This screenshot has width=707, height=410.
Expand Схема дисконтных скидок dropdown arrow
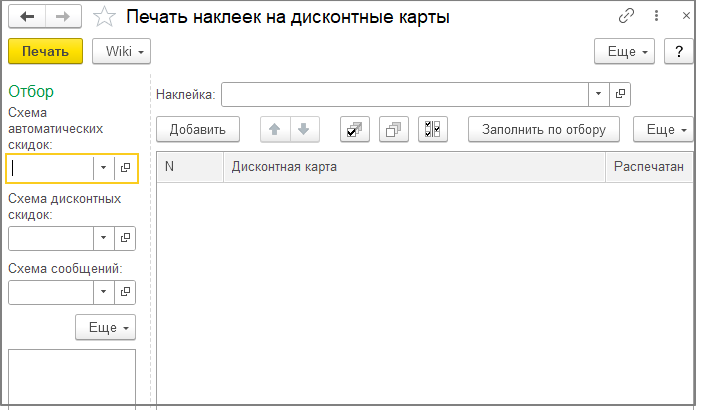click(104, 238)
